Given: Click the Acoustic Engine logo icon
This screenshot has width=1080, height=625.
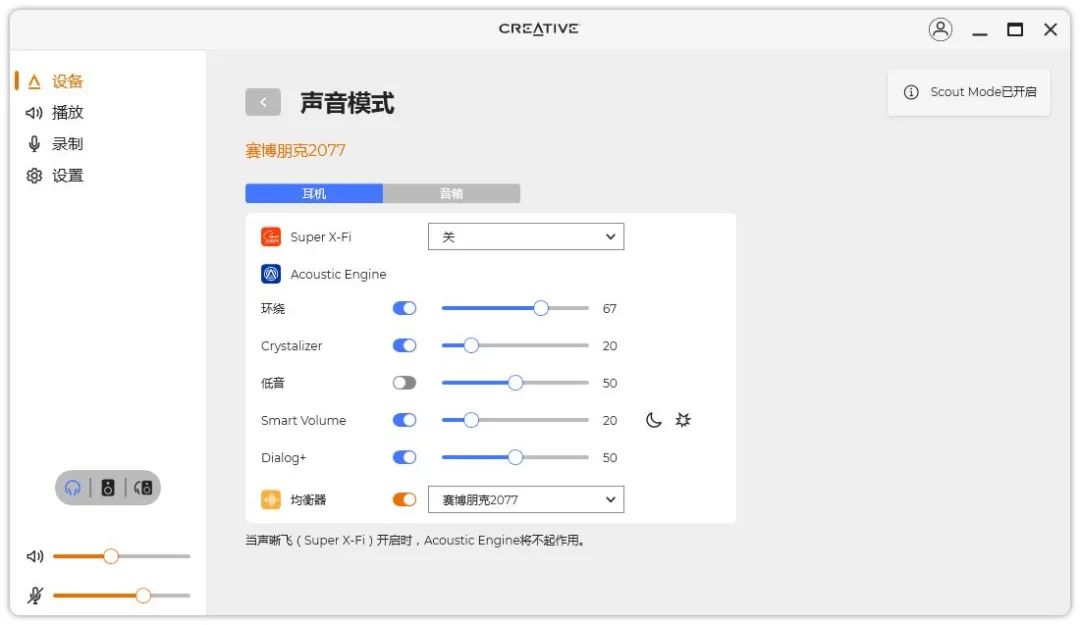Looking at the screenshot, I should click(x=270, y=274).
